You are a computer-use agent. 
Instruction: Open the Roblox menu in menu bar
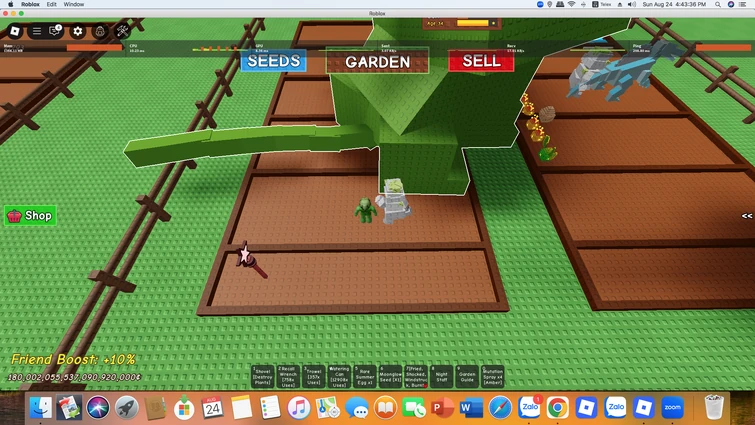point(30,4)
